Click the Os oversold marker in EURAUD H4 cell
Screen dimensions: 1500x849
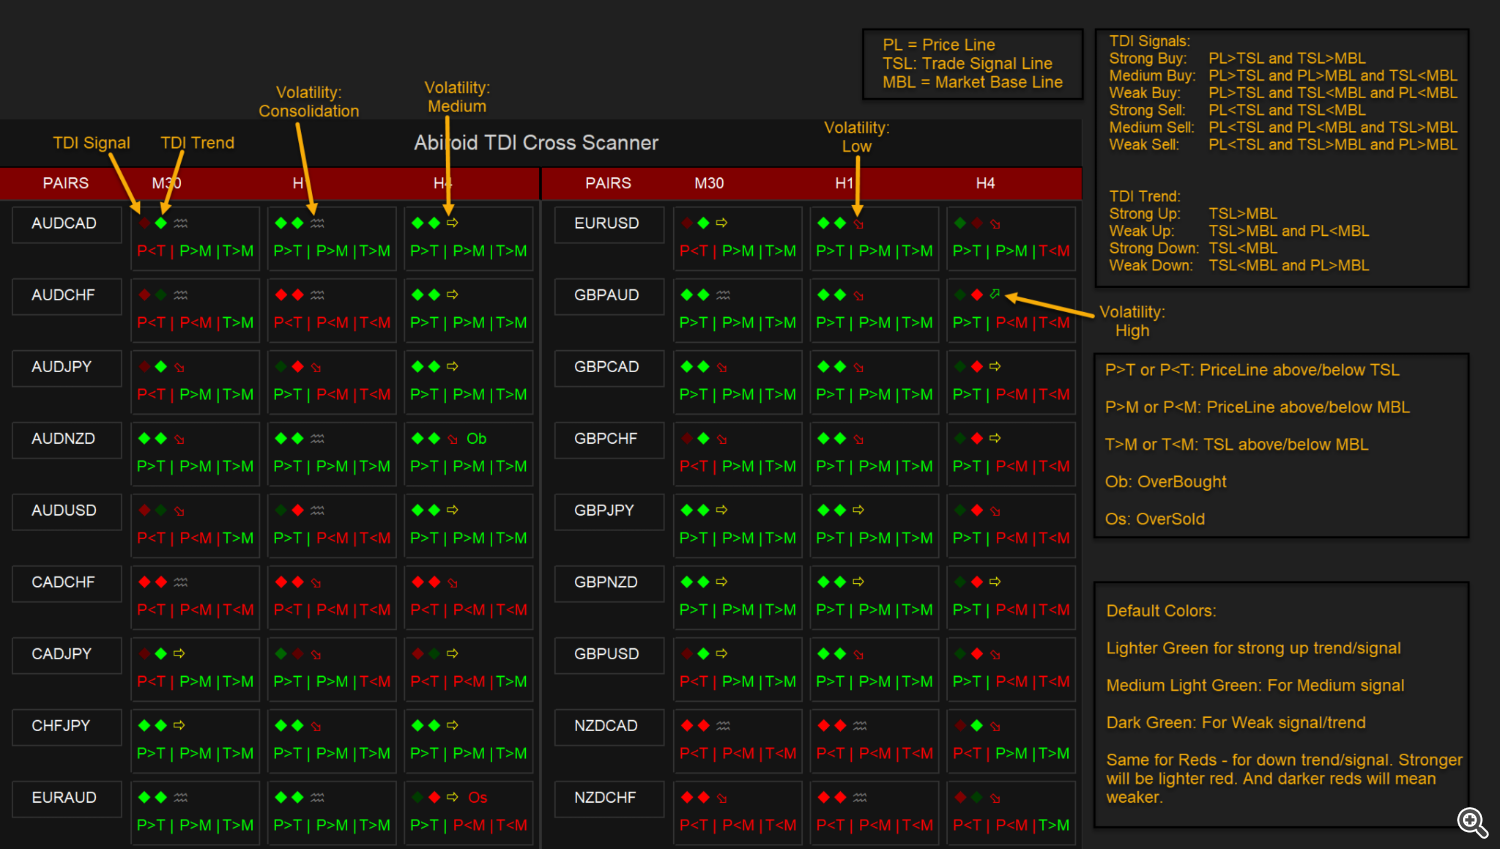(477, 798)
